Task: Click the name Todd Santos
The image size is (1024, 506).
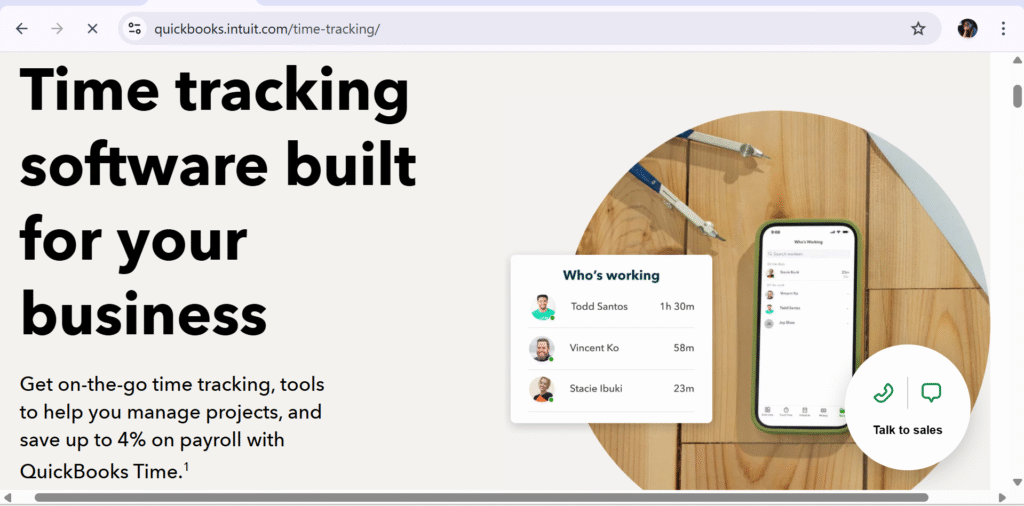Action: (x=599, y=306)
